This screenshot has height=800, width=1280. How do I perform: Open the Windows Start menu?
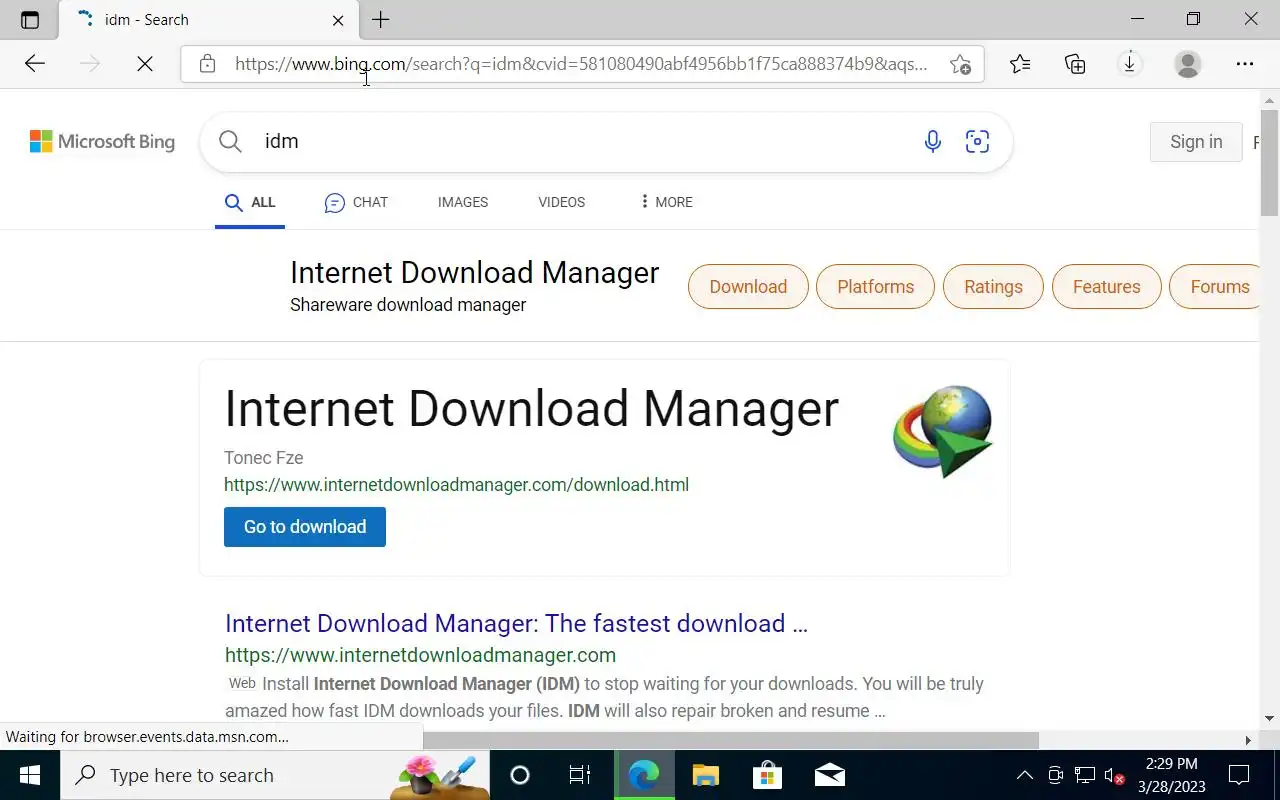[x=30, y=775]
